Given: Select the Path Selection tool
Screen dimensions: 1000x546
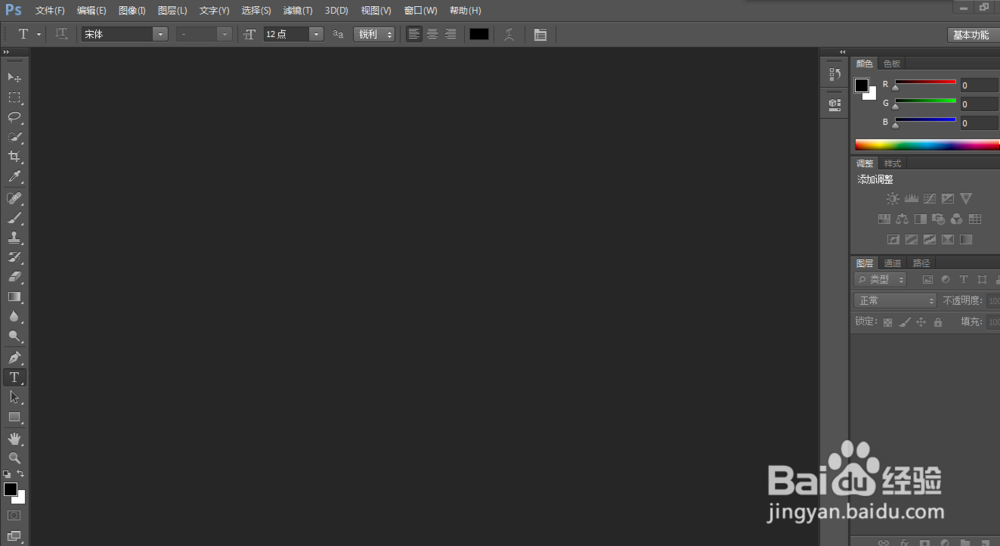Looking at the screenshot, I should pyautogui.click(x=14, y=397).
